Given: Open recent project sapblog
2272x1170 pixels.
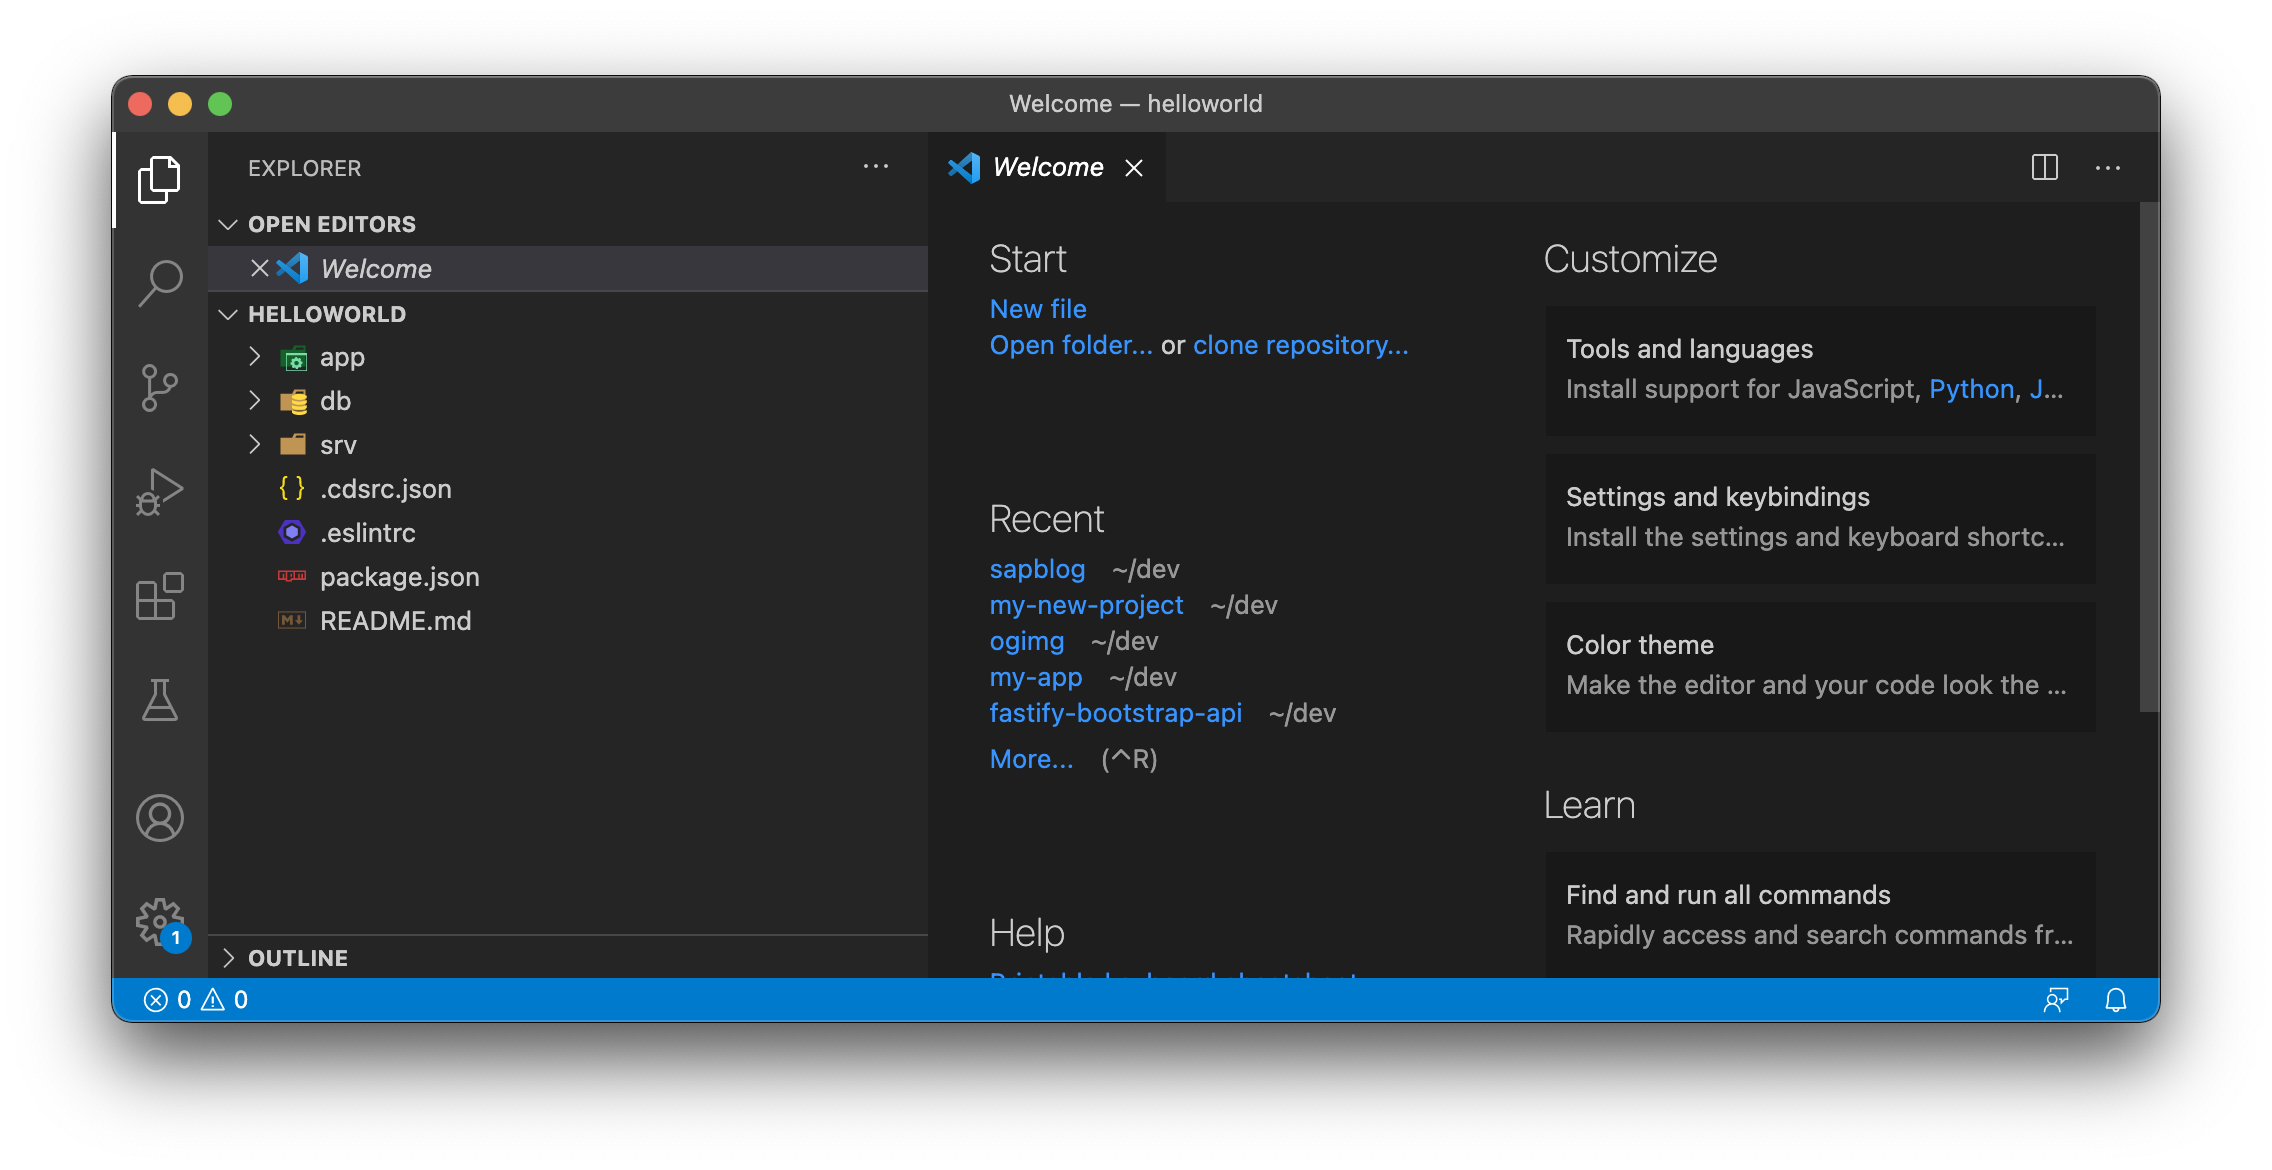Looking at the screenshot, I should click(1037, 569).
